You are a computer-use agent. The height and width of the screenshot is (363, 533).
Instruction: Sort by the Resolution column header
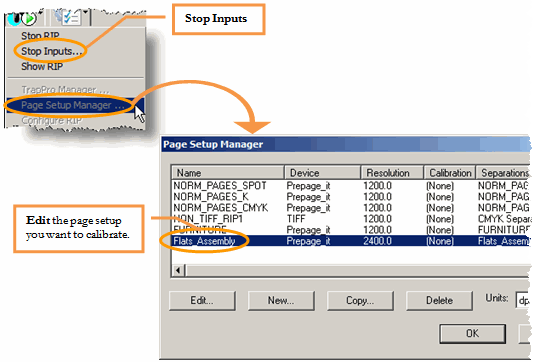coord(392,173)
